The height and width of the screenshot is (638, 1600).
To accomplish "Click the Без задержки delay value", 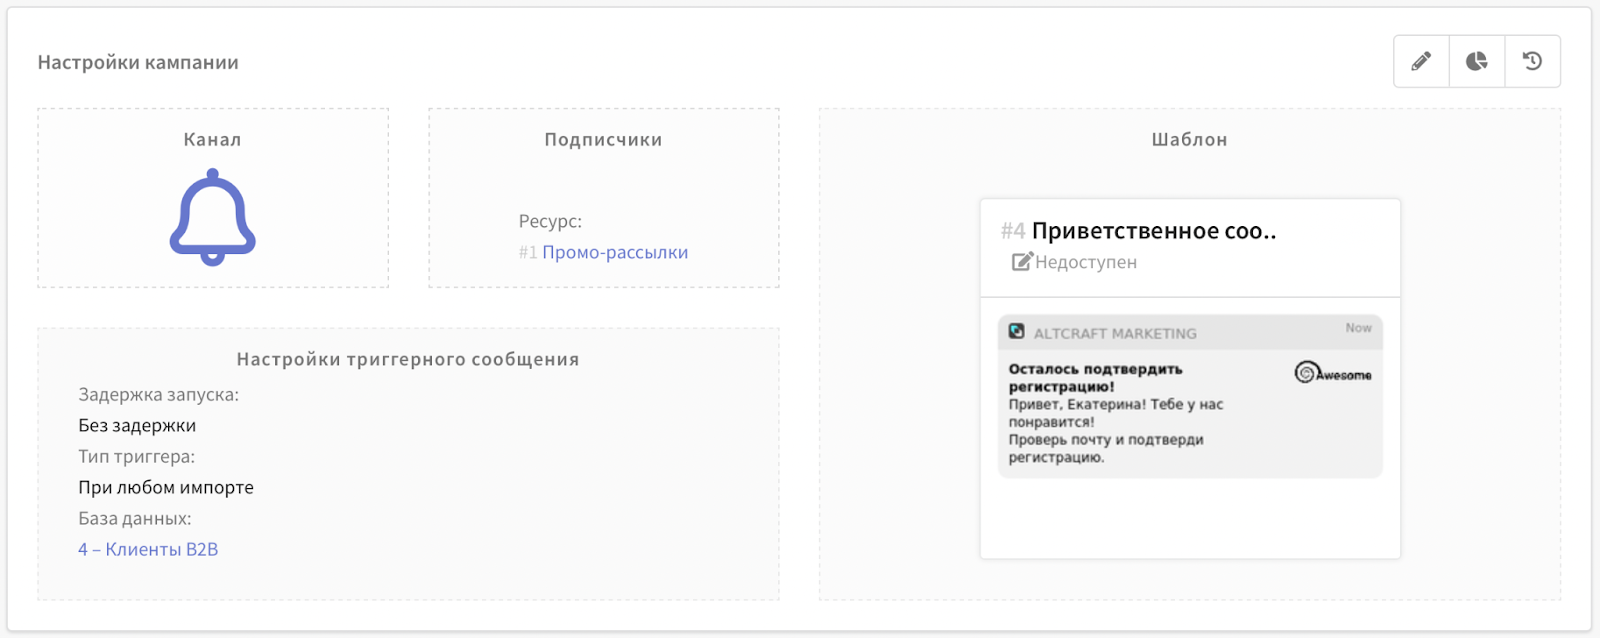I will (x=137, y=425).
